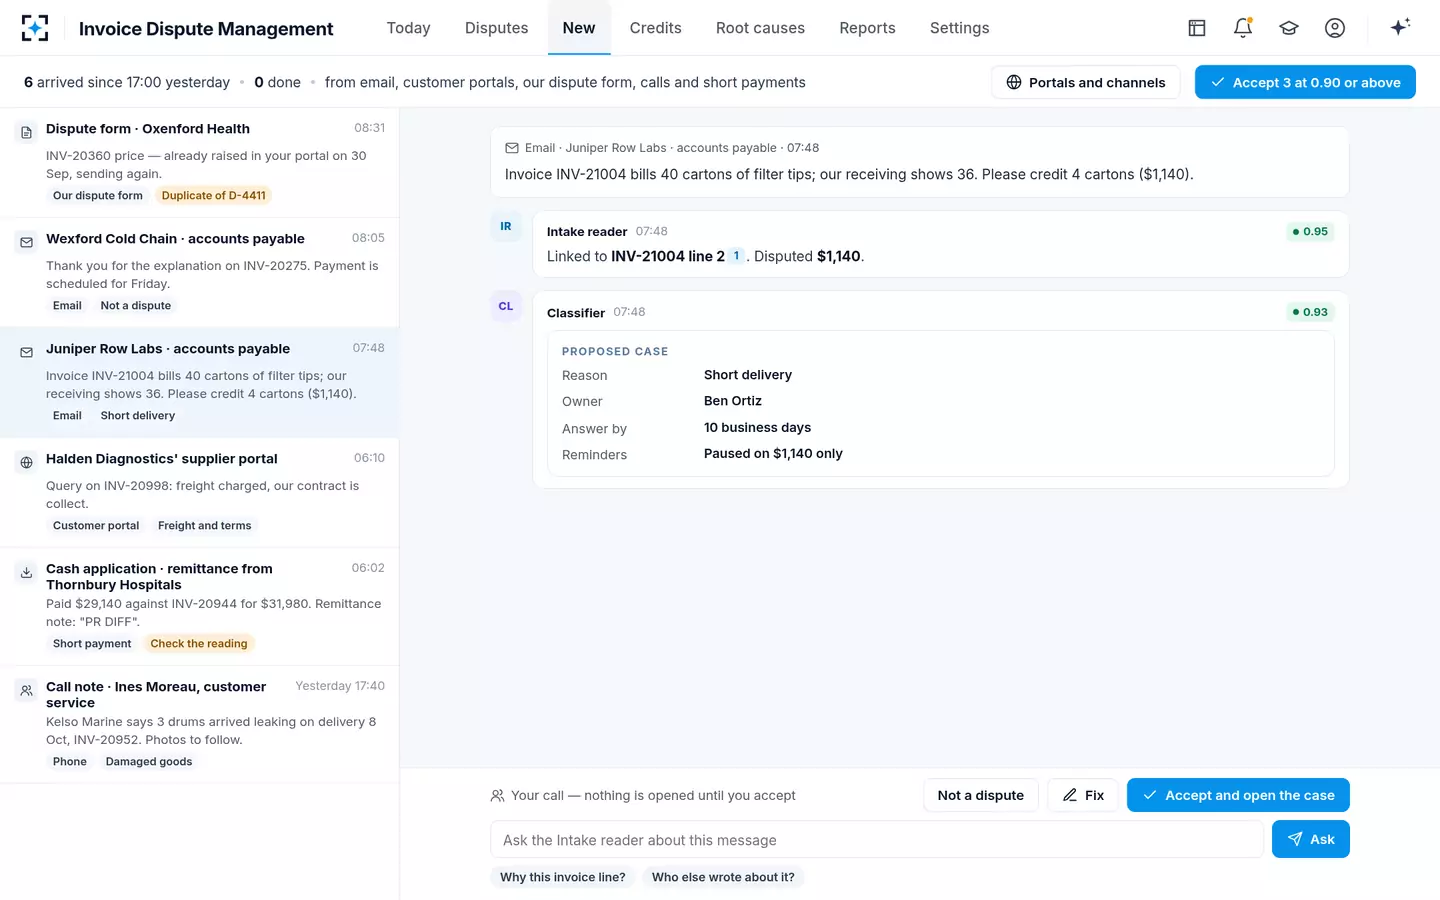Open the layout panel icon in header
Viewport: 1440px width, 900px height.
(1197, 28)
